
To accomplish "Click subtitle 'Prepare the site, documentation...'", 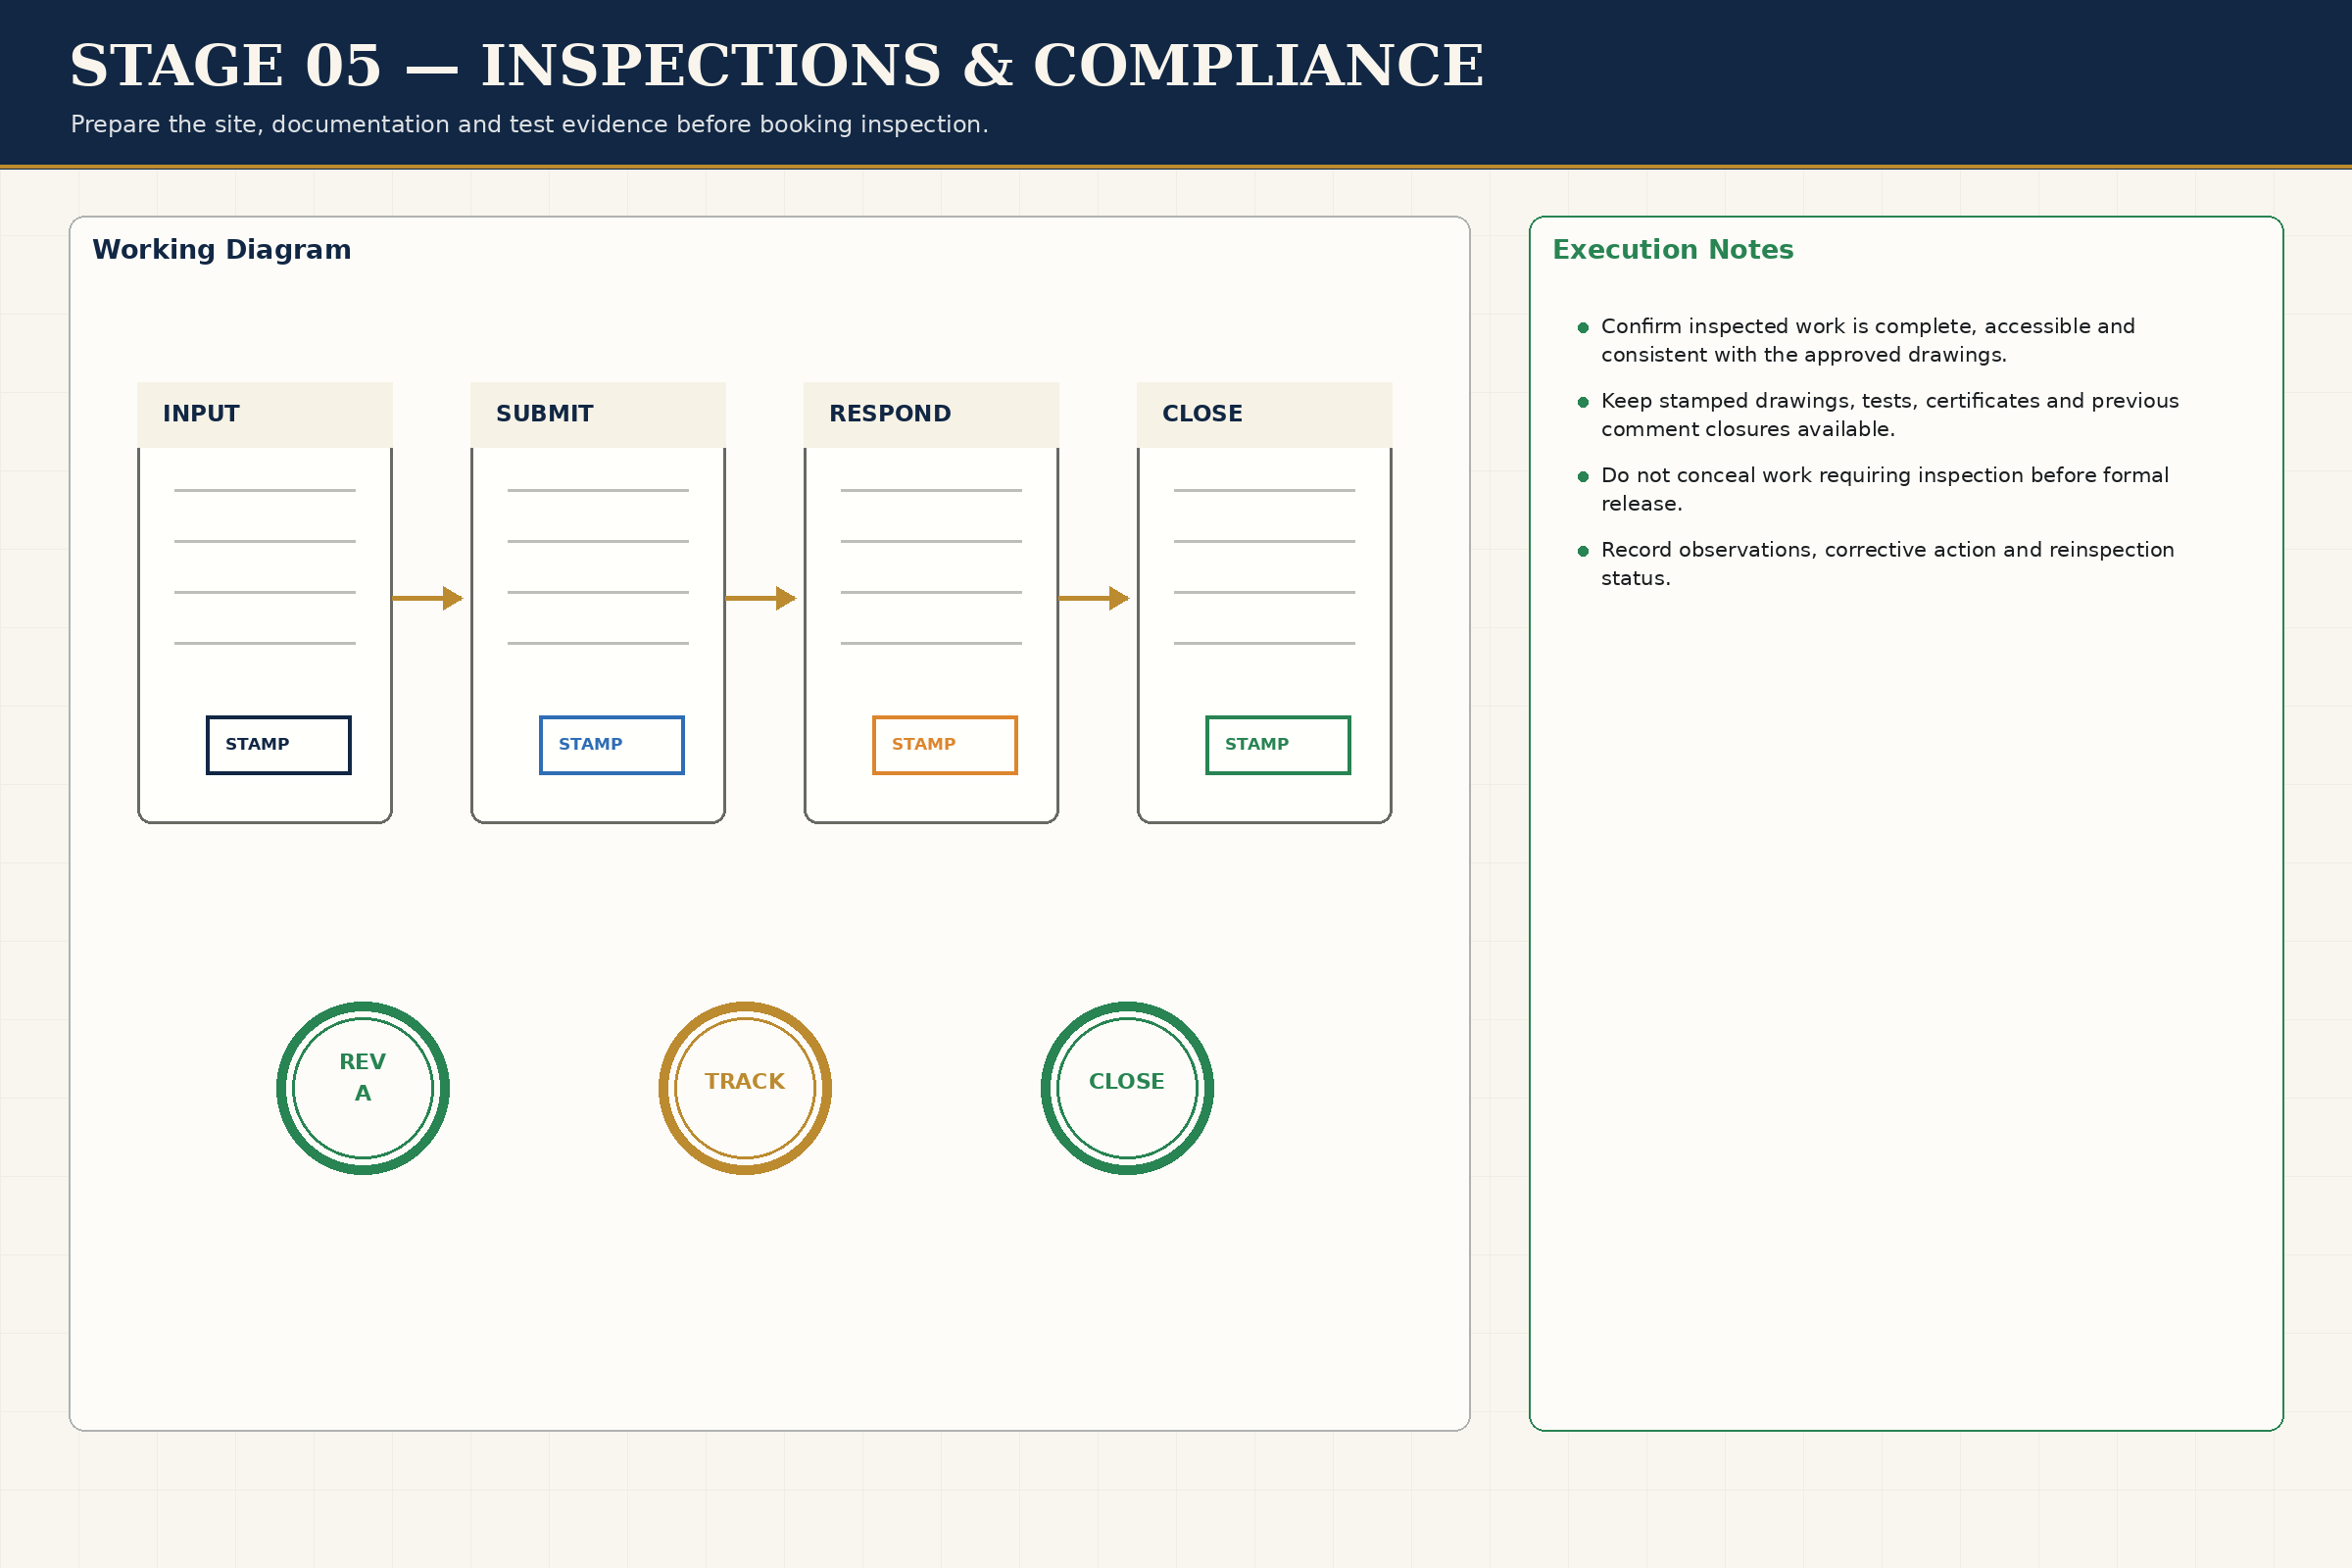I will (529, 125).
